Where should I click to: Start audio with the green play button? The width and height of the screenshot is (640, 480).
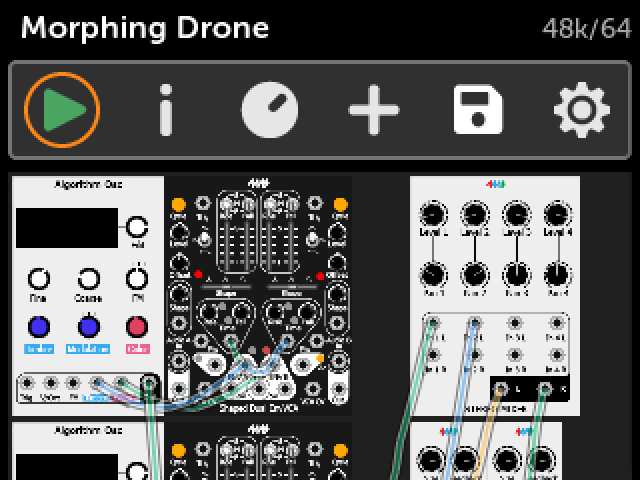62,109
